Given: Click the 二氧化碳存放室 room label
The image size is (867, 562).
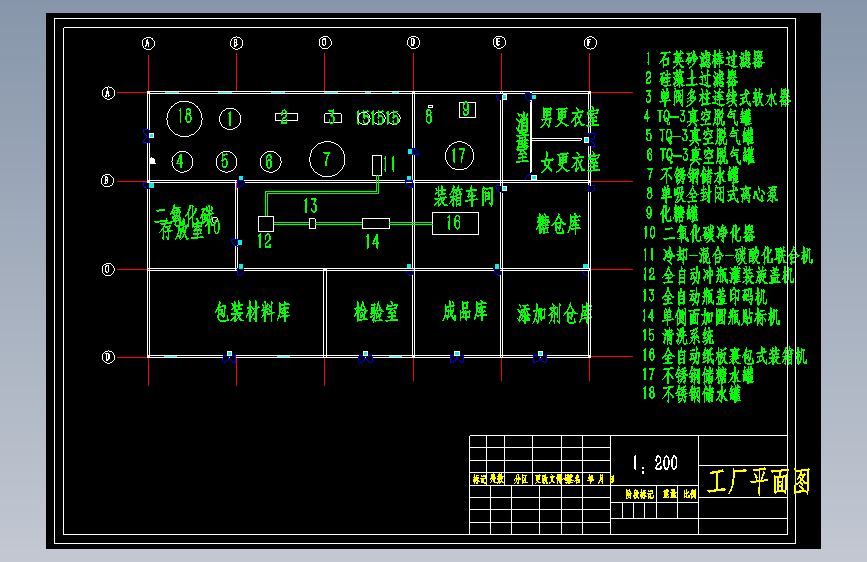Looking at the screenshot, I should click(187, 223).
